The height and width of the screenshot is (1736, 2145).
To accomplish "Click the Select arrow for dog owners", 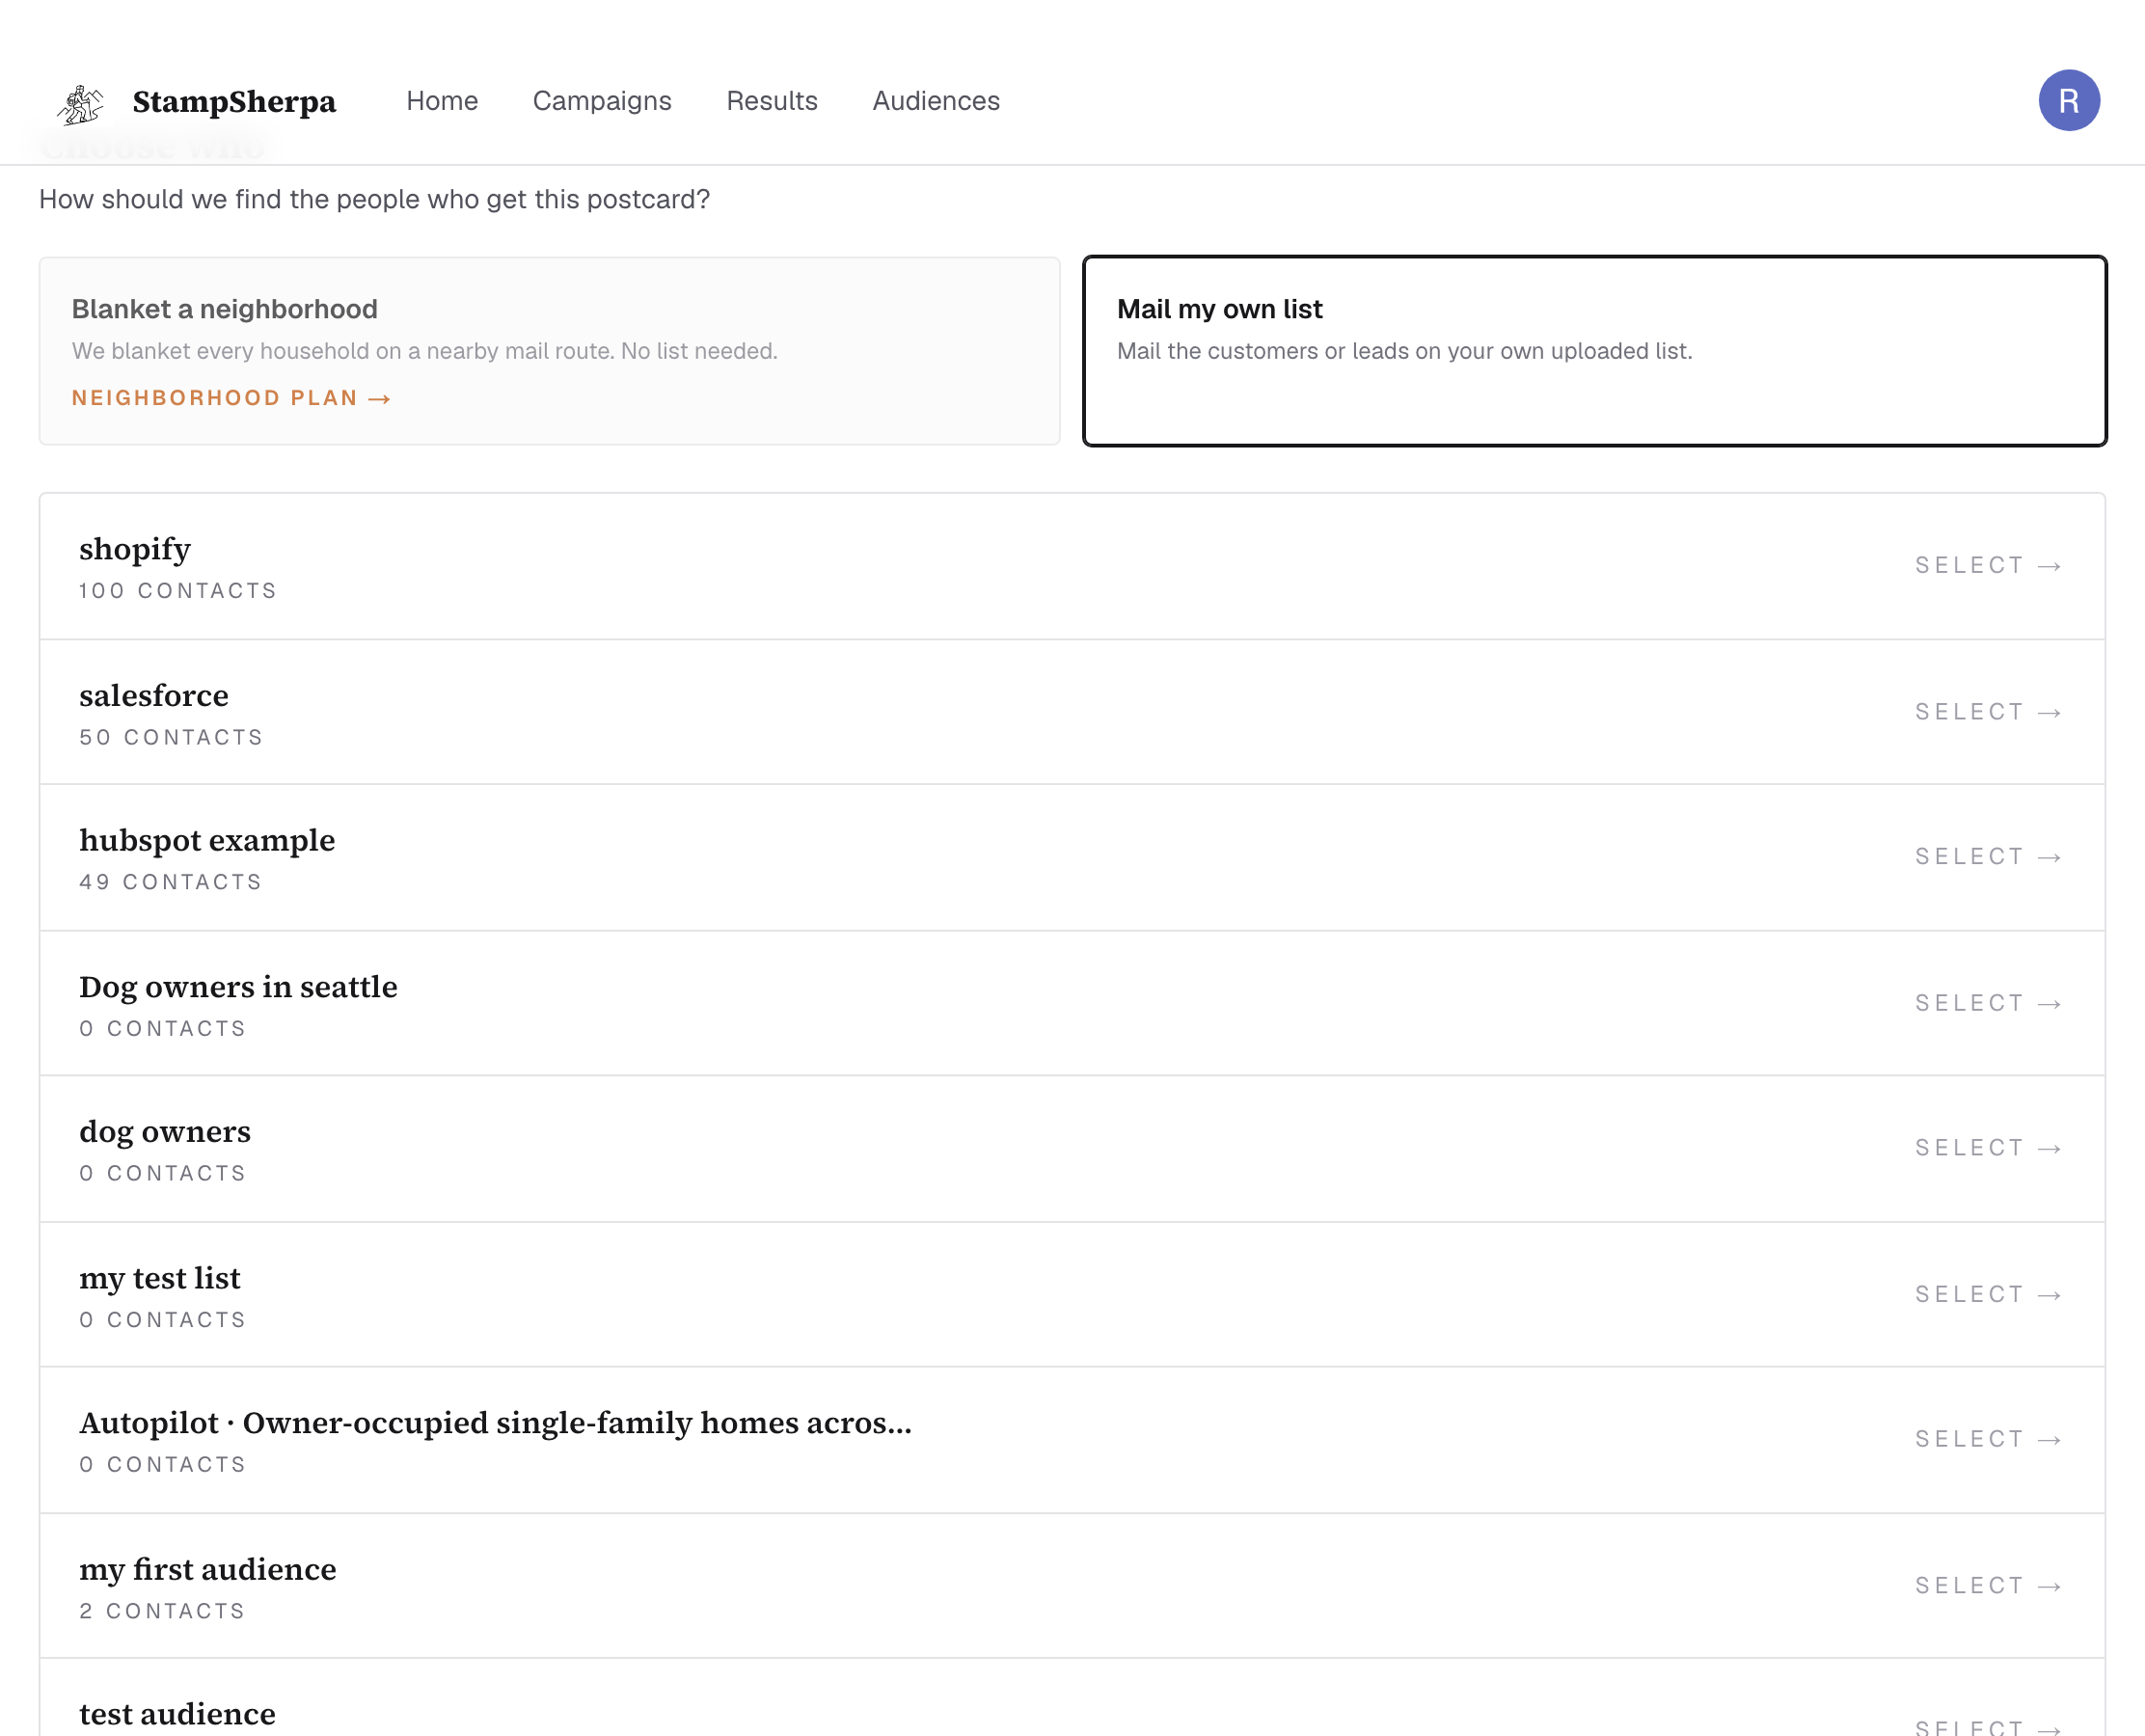I will (2049, 1149).
